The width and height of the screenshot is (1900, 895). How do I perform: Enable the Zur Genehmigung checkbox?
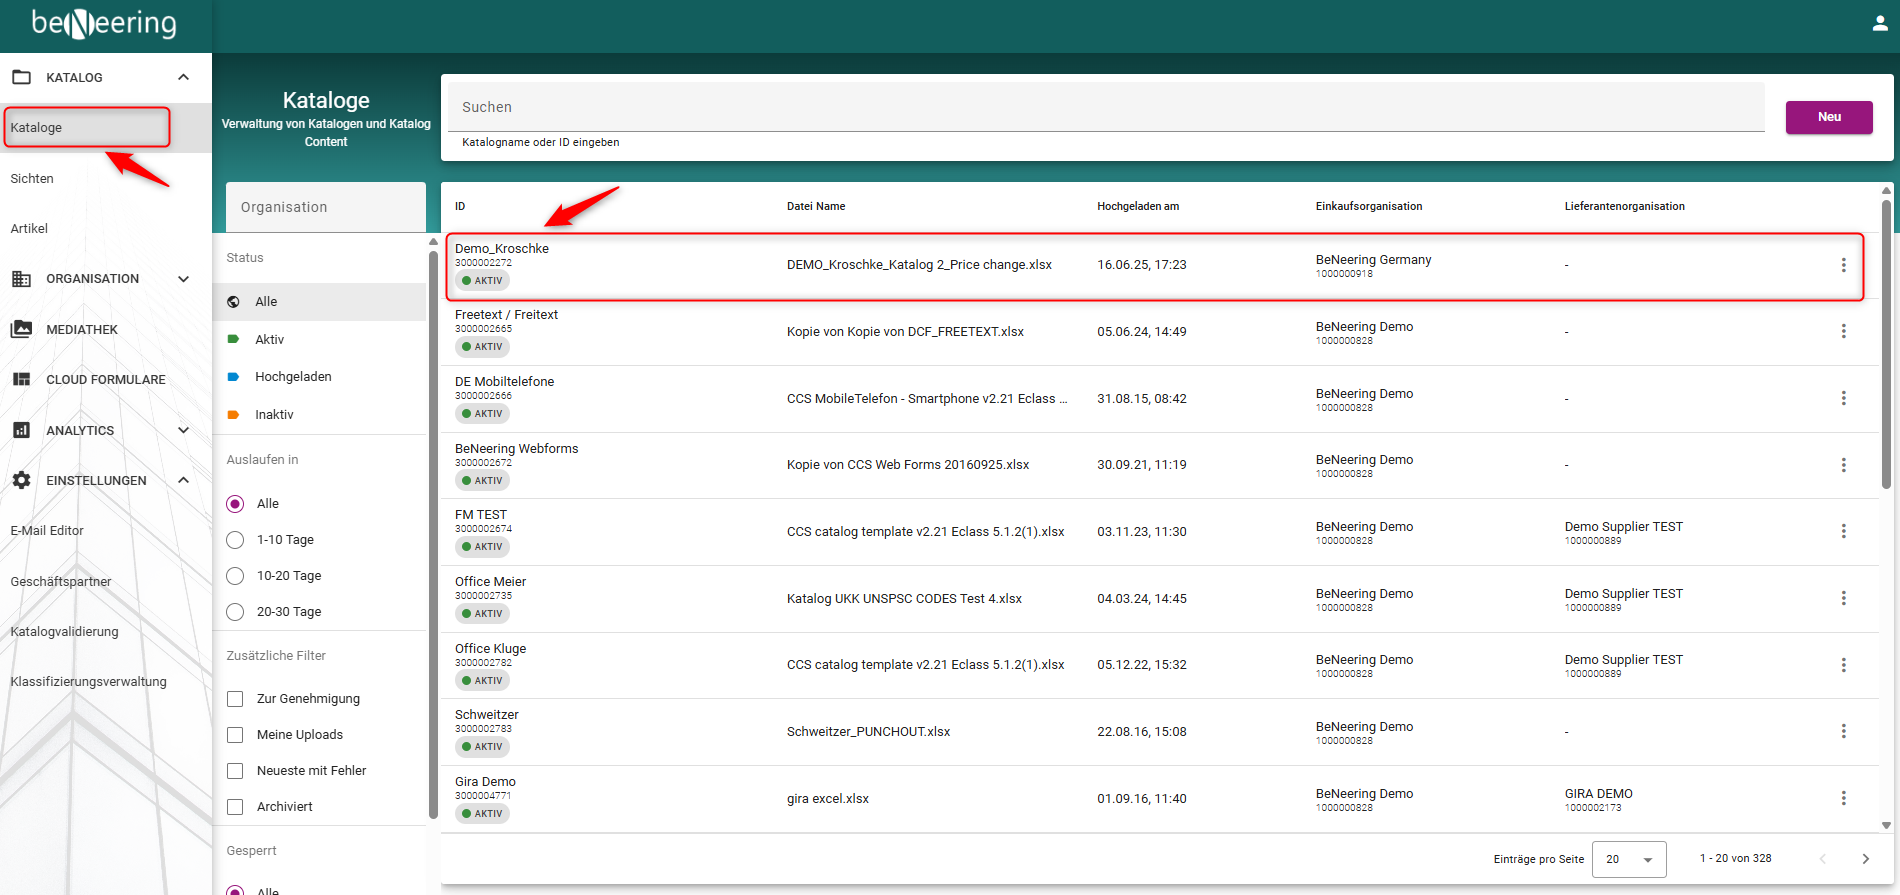tap(235, 699)
